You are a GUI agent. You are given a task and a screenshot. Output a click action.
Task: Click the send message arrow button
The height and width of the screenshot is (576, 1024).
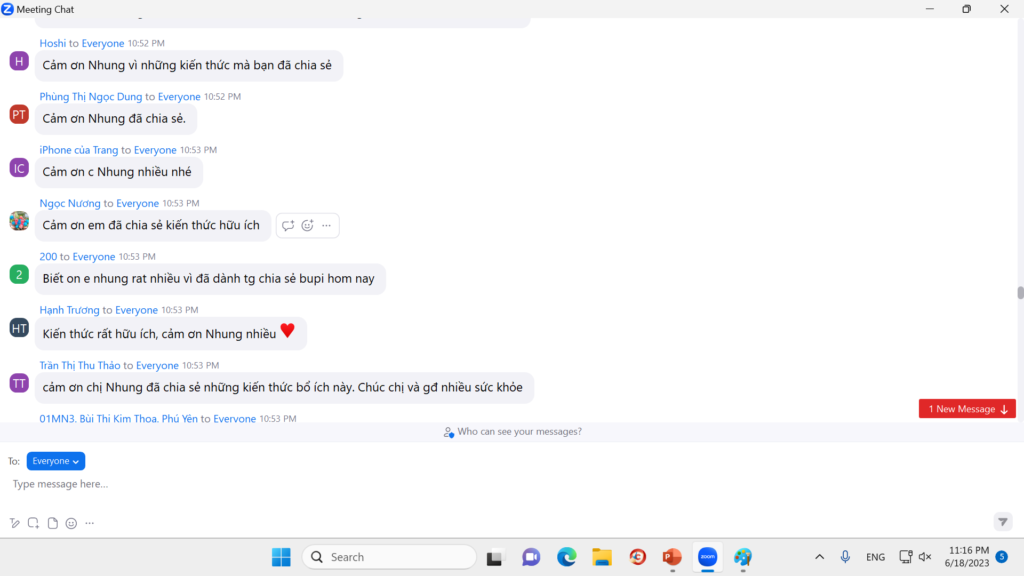pos(1003,522)
